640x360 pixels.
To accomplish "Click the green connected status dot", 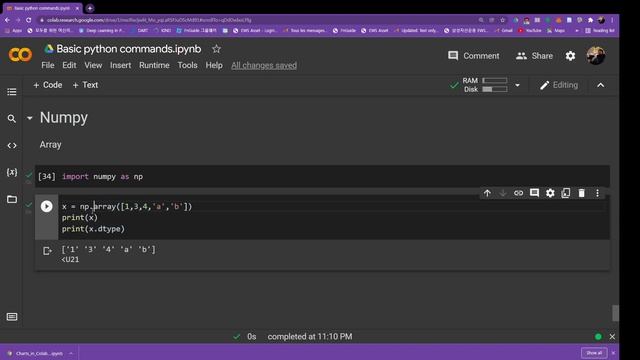I will pyautogui.click(x=598, y=337).
